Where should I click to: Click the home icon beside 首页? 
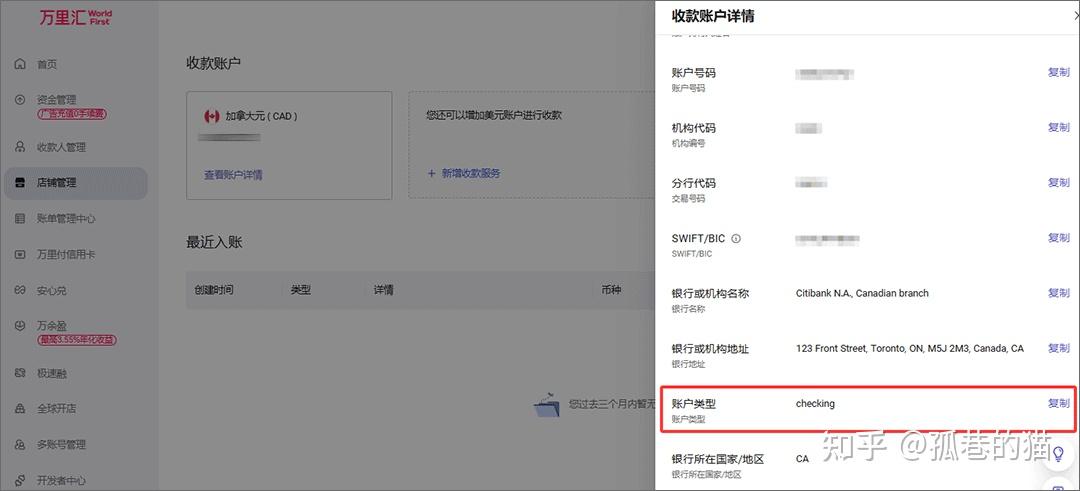pos(20,64)
